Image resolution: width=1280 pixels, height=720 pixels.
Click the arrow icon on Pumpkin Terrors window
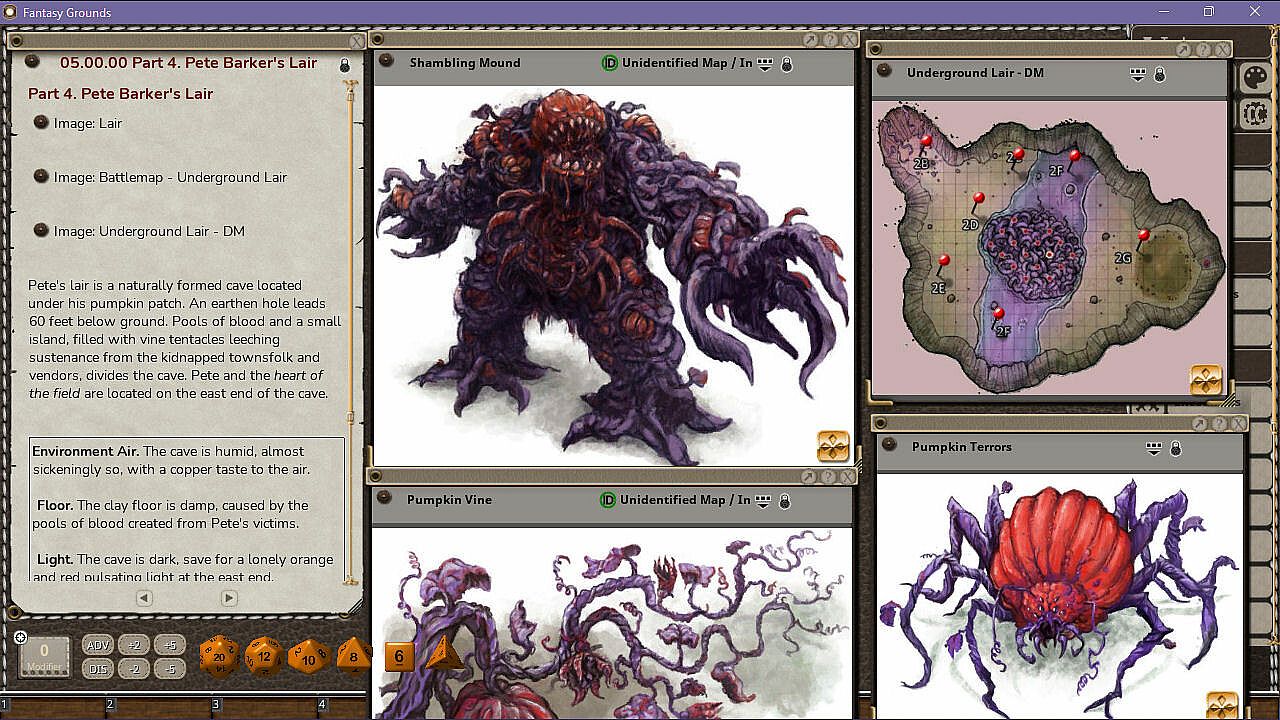click(1201, 423)
